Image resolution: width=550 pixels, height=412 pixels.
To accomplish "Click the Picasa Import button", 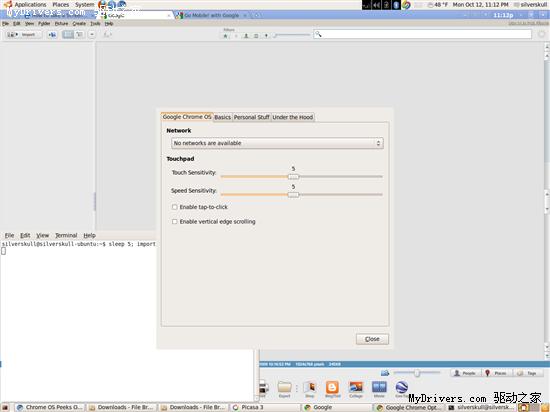I will tap(23, 34).
